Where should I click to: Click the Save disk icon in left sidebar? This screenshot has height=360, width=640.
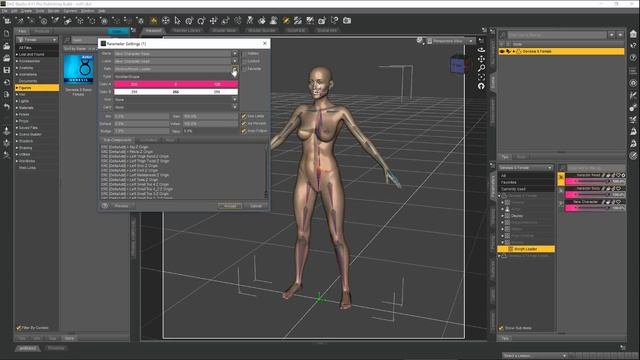(7, 70)
